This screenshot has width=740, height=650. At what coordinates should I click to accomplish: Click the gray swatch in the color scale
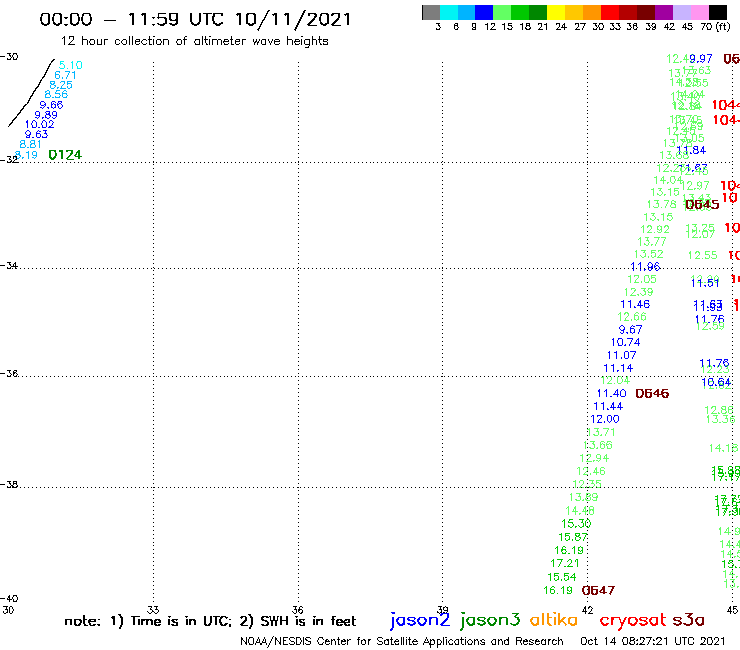[431, 12]
